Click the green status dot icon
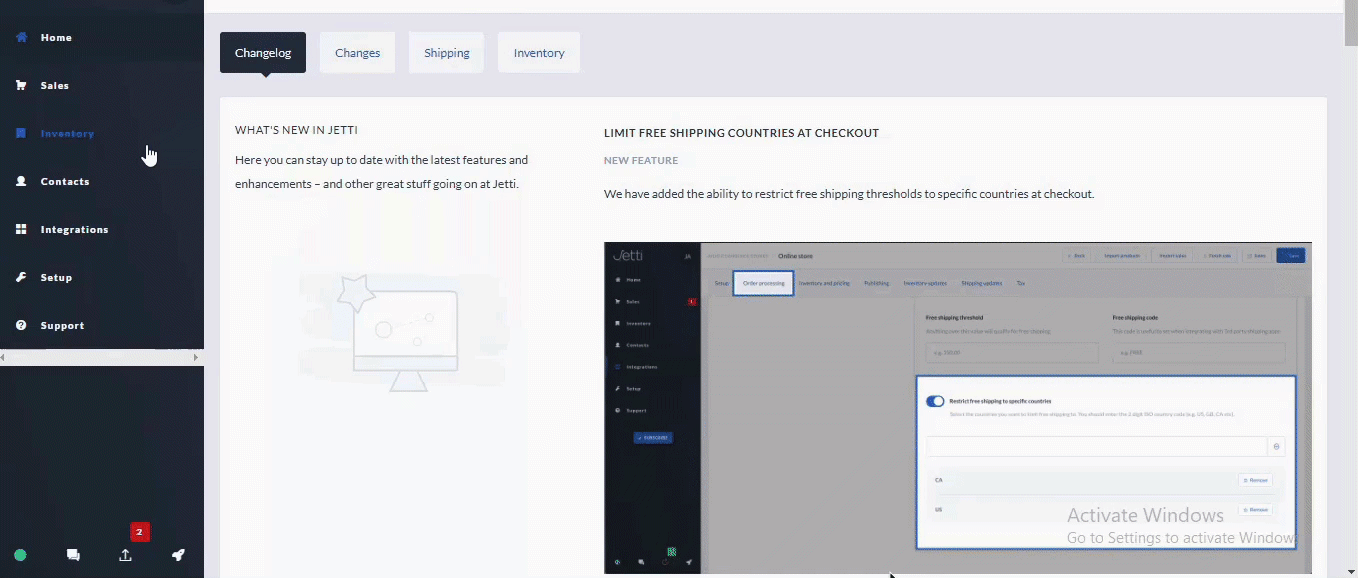This screenshot has width=1358, height=578. point(20,555)
